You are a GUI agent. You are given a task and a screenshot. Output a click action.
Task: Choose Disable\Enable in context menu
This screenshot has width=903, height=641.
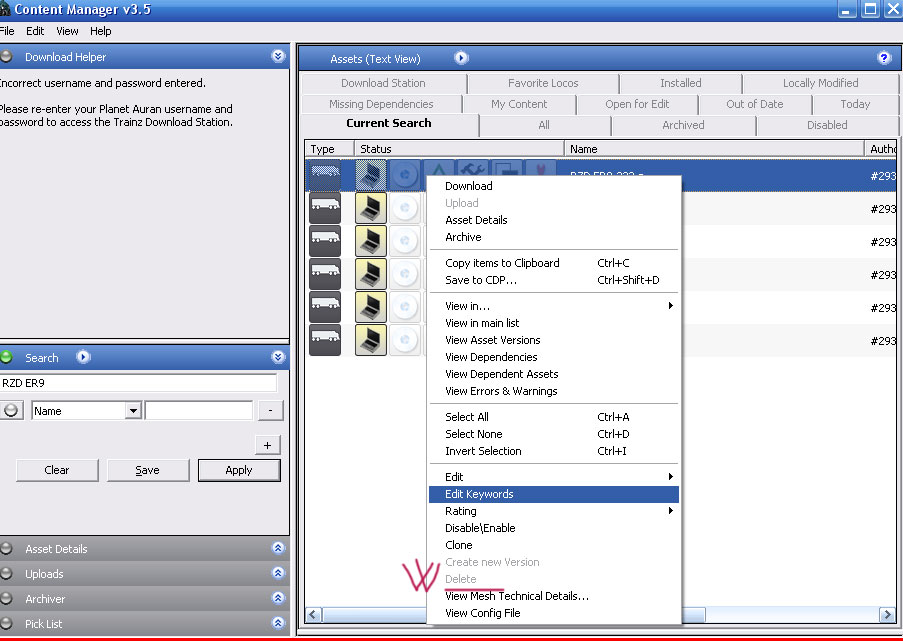coord(553,528)
